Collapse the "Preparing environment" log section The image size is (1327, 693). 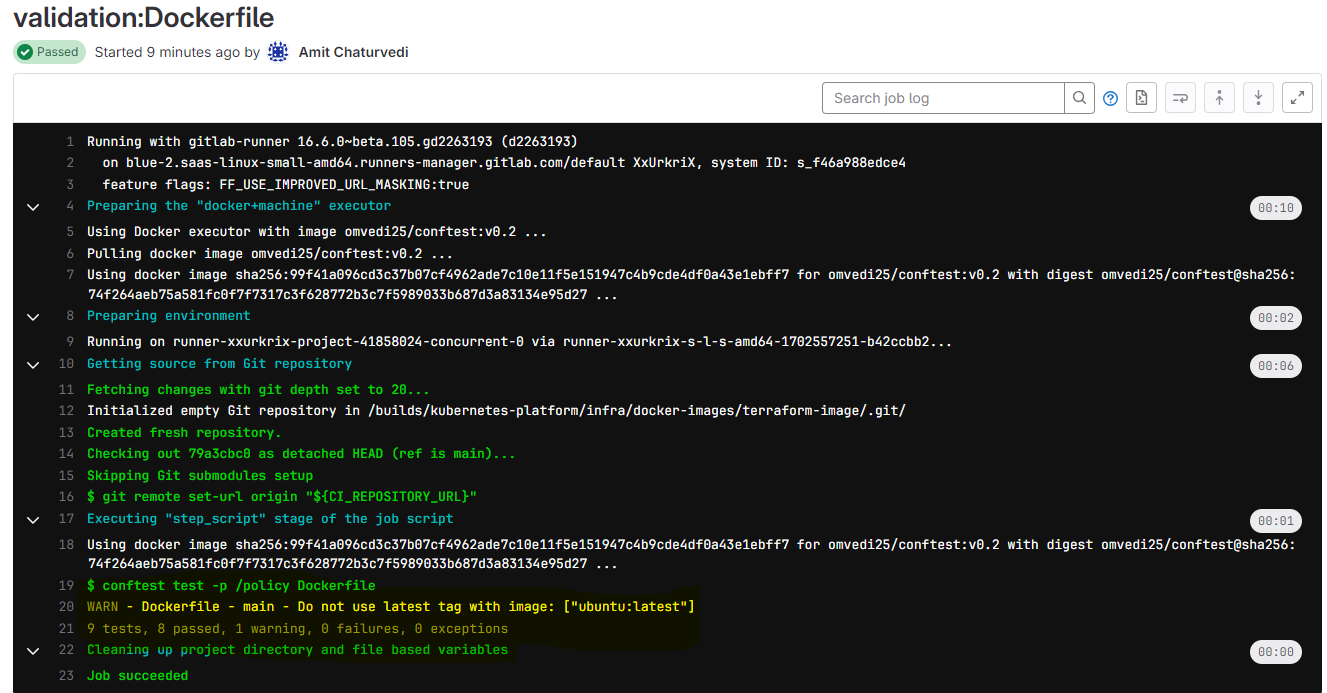pyautogui.click(x=33, y=317)
